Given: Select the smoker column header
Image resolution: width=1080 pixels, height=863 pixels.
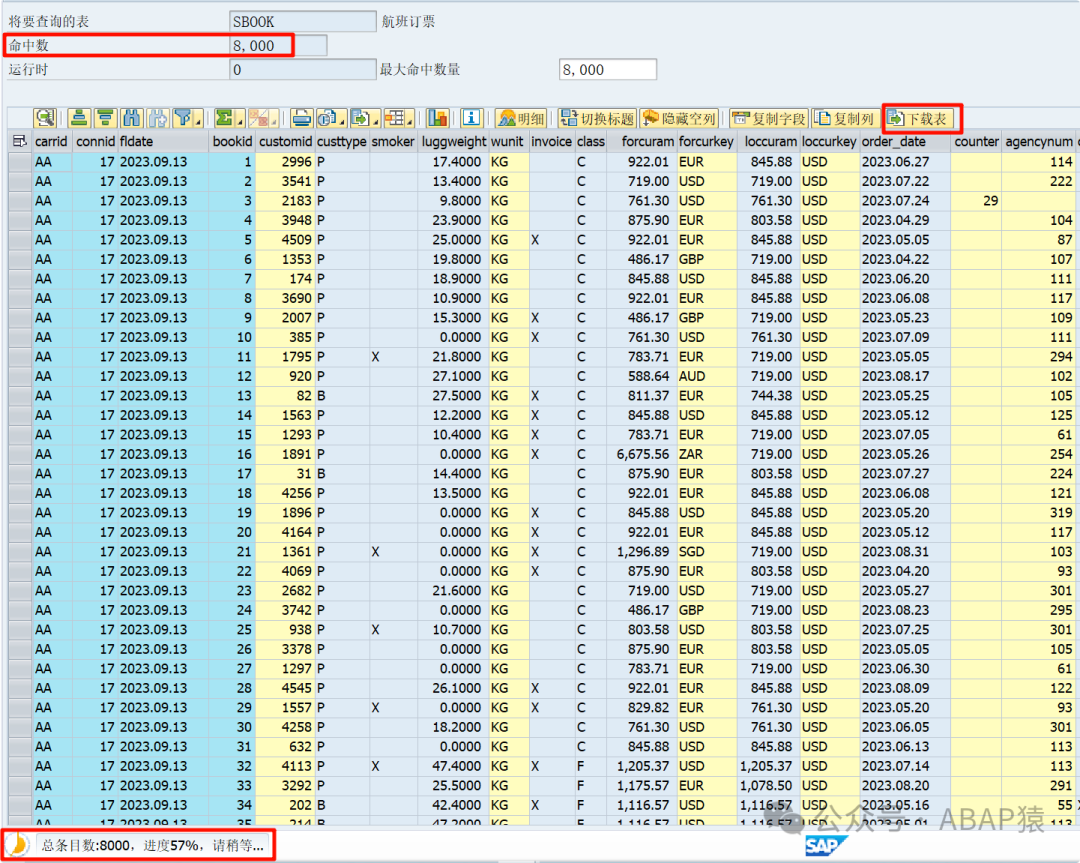Looking at the screenshot, I should pos(393,141).
